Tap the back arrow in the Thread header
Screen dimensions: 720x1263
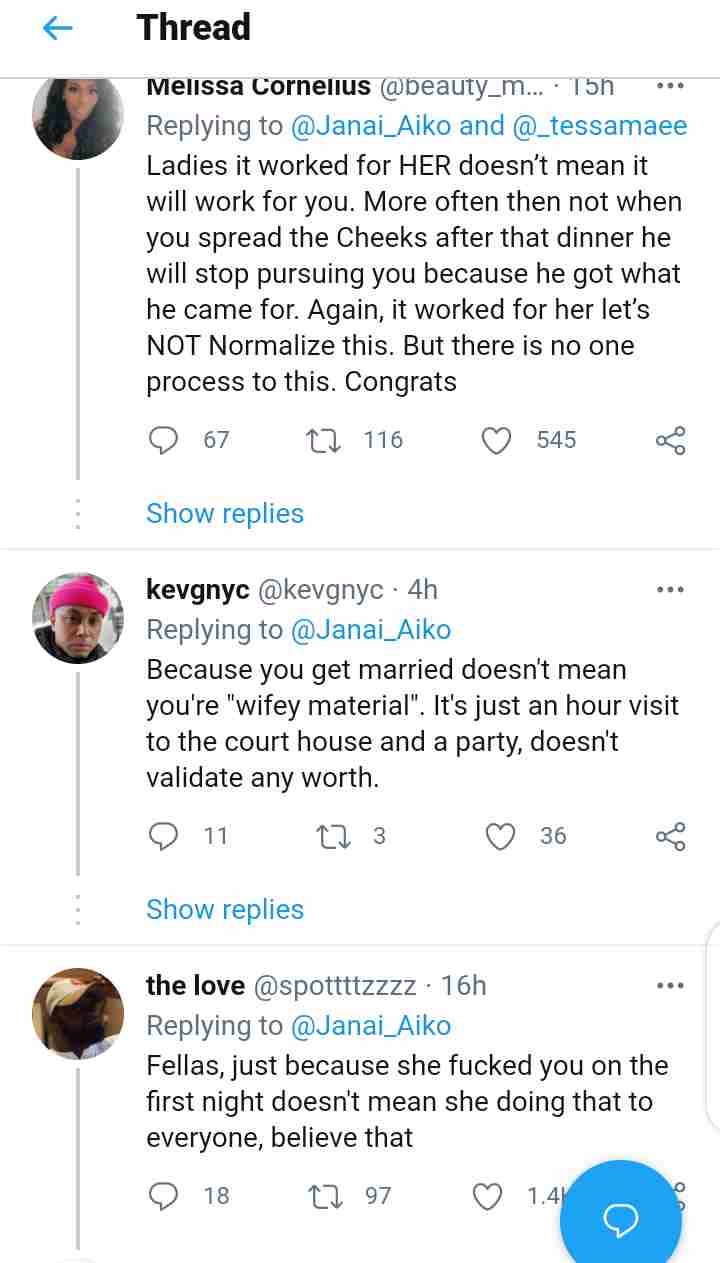coord(58,30)
